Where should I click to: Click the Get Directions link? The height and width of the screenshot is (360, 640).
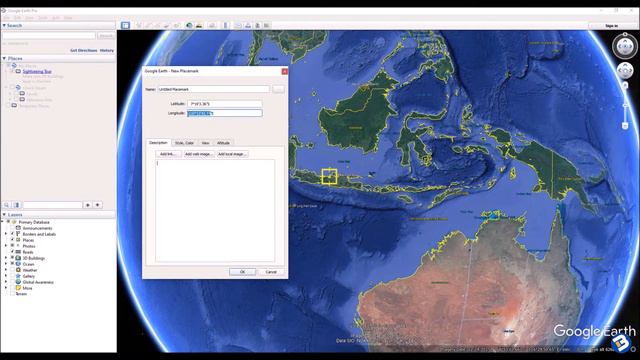click(x=84, y=50)
